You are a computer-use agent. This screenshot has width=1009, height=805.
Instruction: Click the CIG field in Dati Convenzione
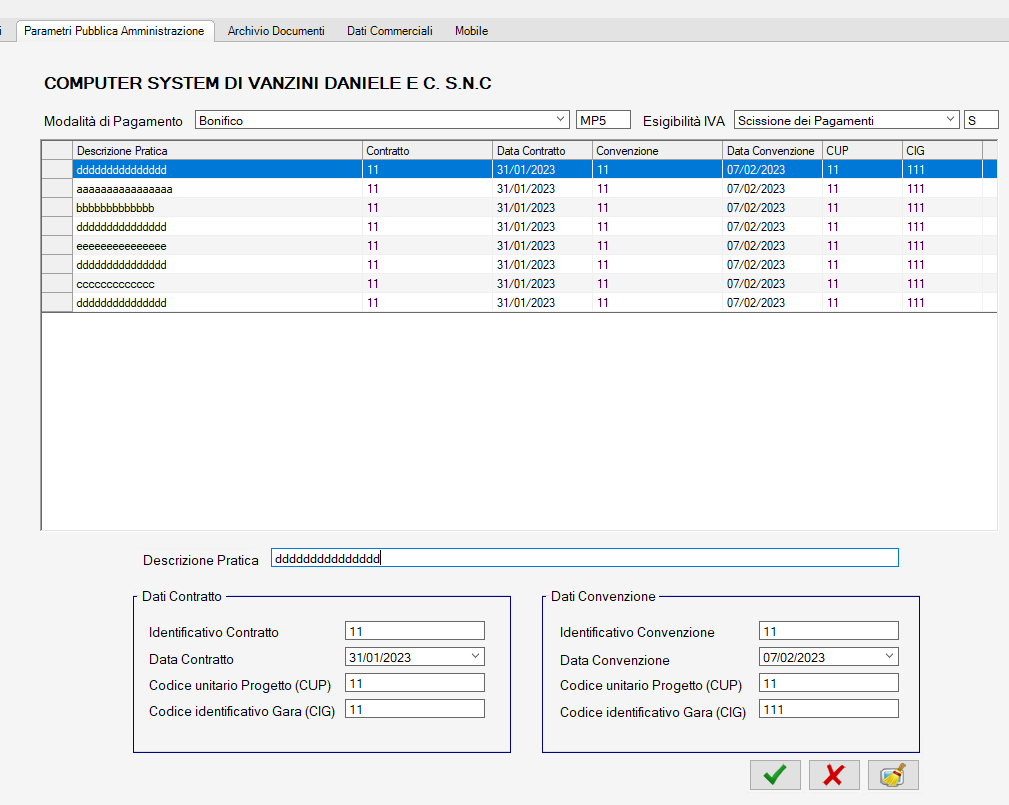(828, 709)
